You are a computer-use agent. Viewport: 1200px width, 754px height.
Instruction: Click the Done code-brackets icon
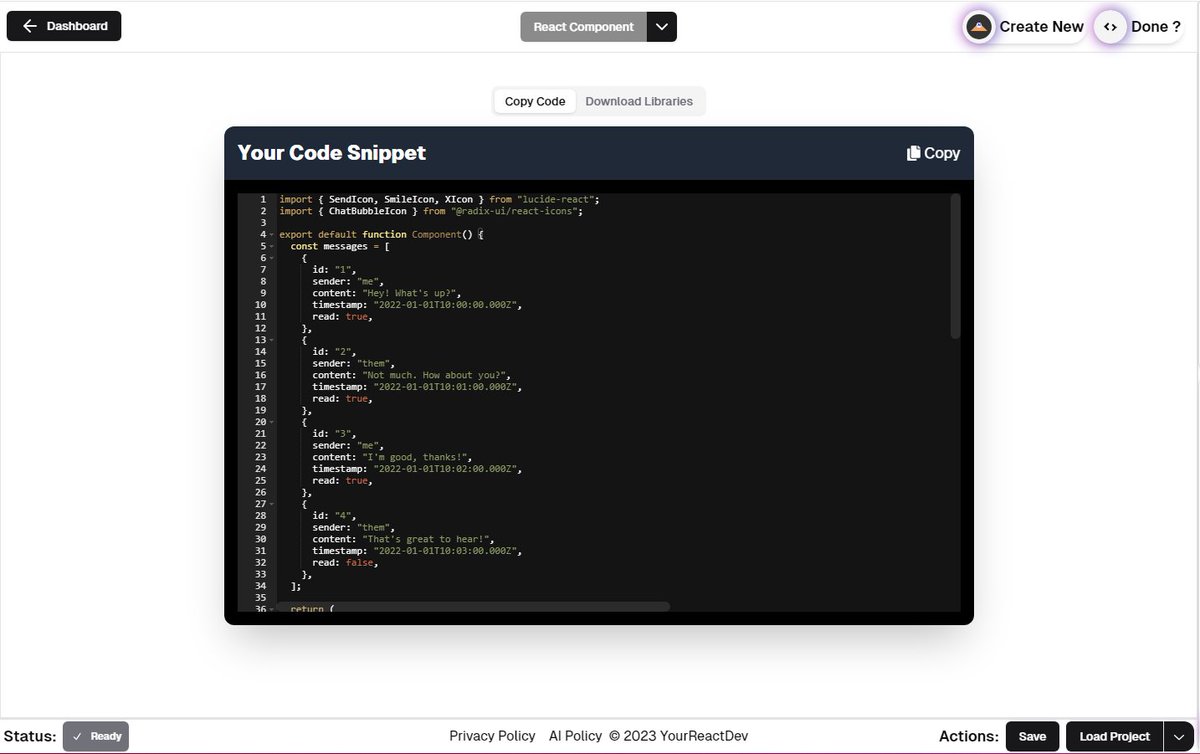pyautogui.click(x=1110, y=27)
